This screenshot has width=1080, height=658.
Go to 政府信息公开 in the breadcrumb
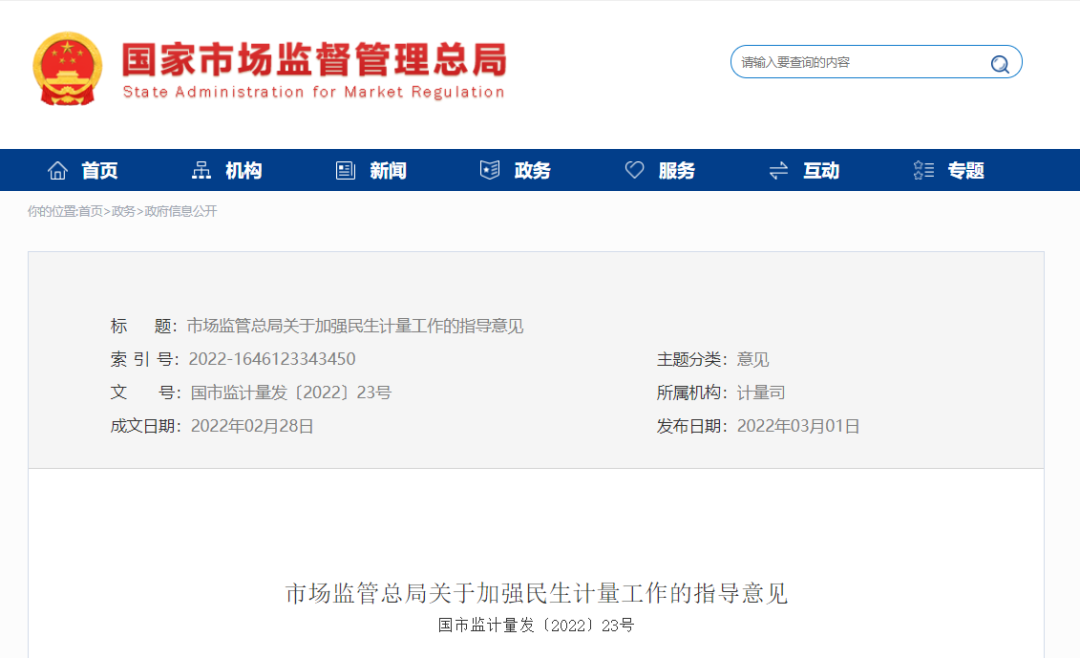[180, 212]
